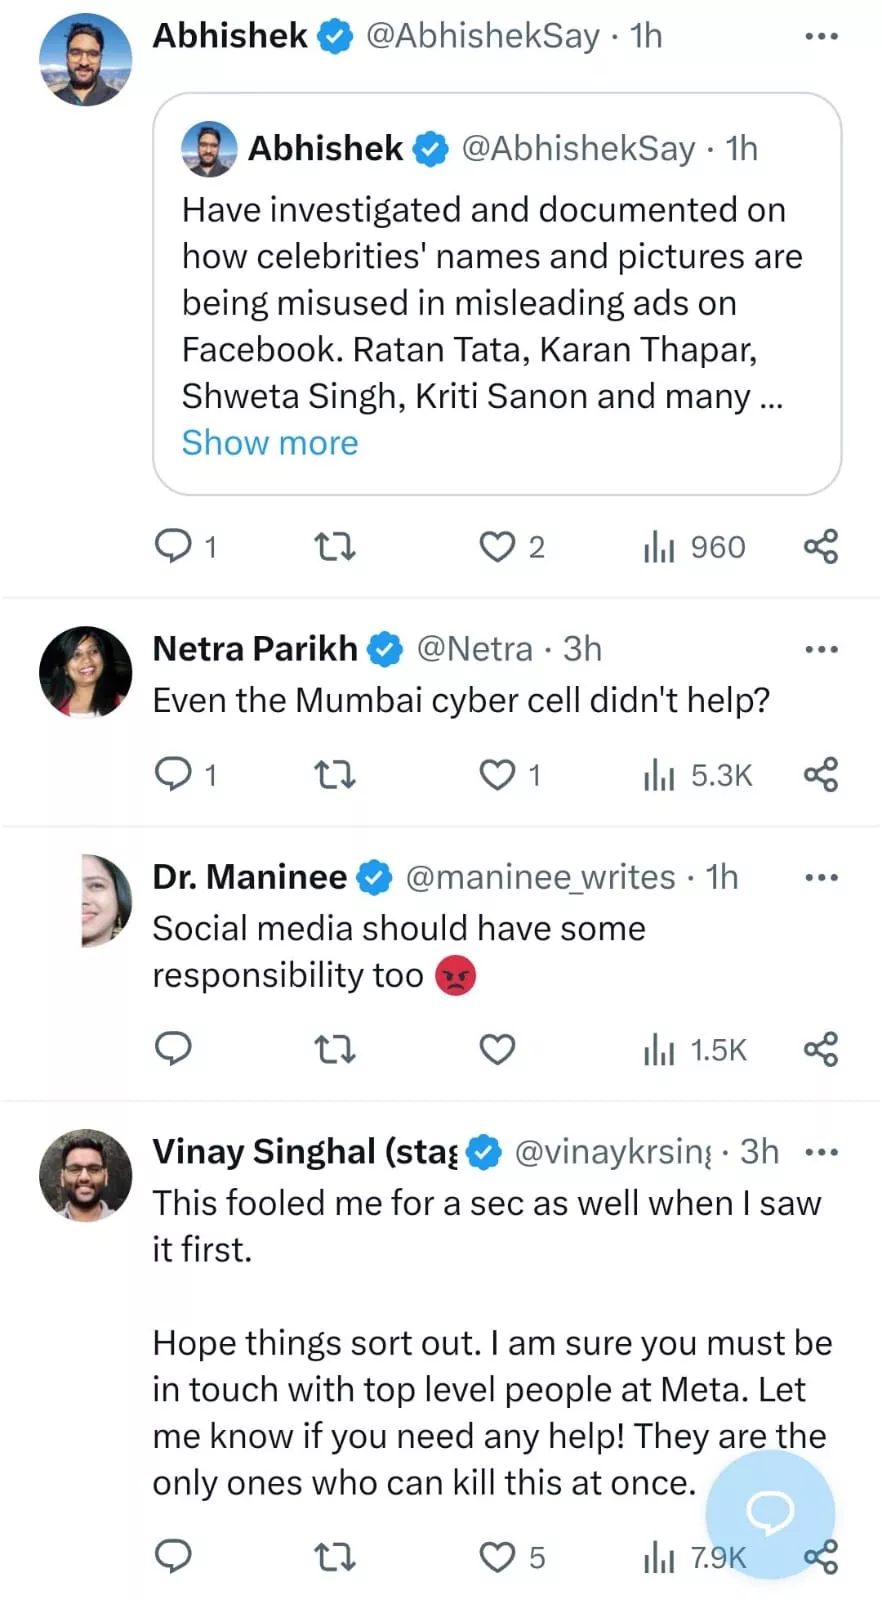The image size is (882, 1600).
Task: Like Netra Parikh's tweet
Action: click(x=497, y=774)
